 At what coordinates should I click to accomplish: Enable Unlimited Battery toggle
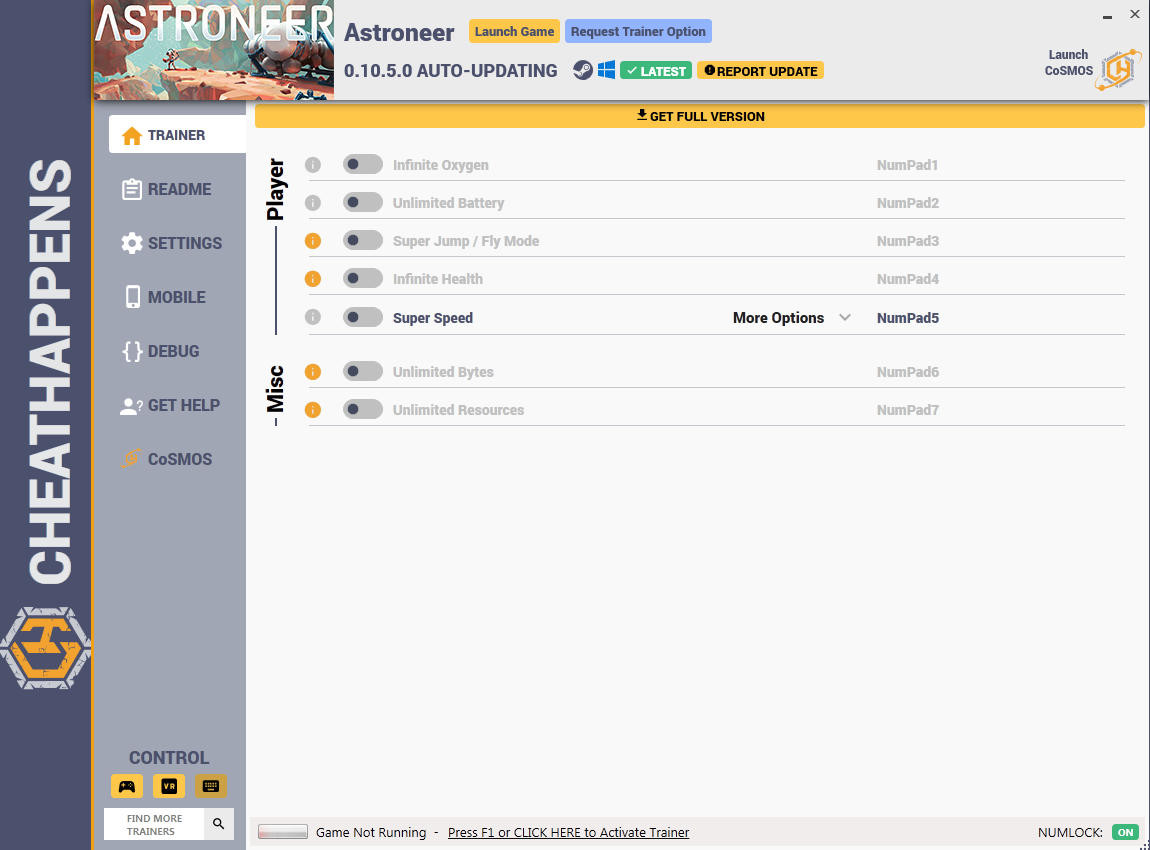[363, 202]
